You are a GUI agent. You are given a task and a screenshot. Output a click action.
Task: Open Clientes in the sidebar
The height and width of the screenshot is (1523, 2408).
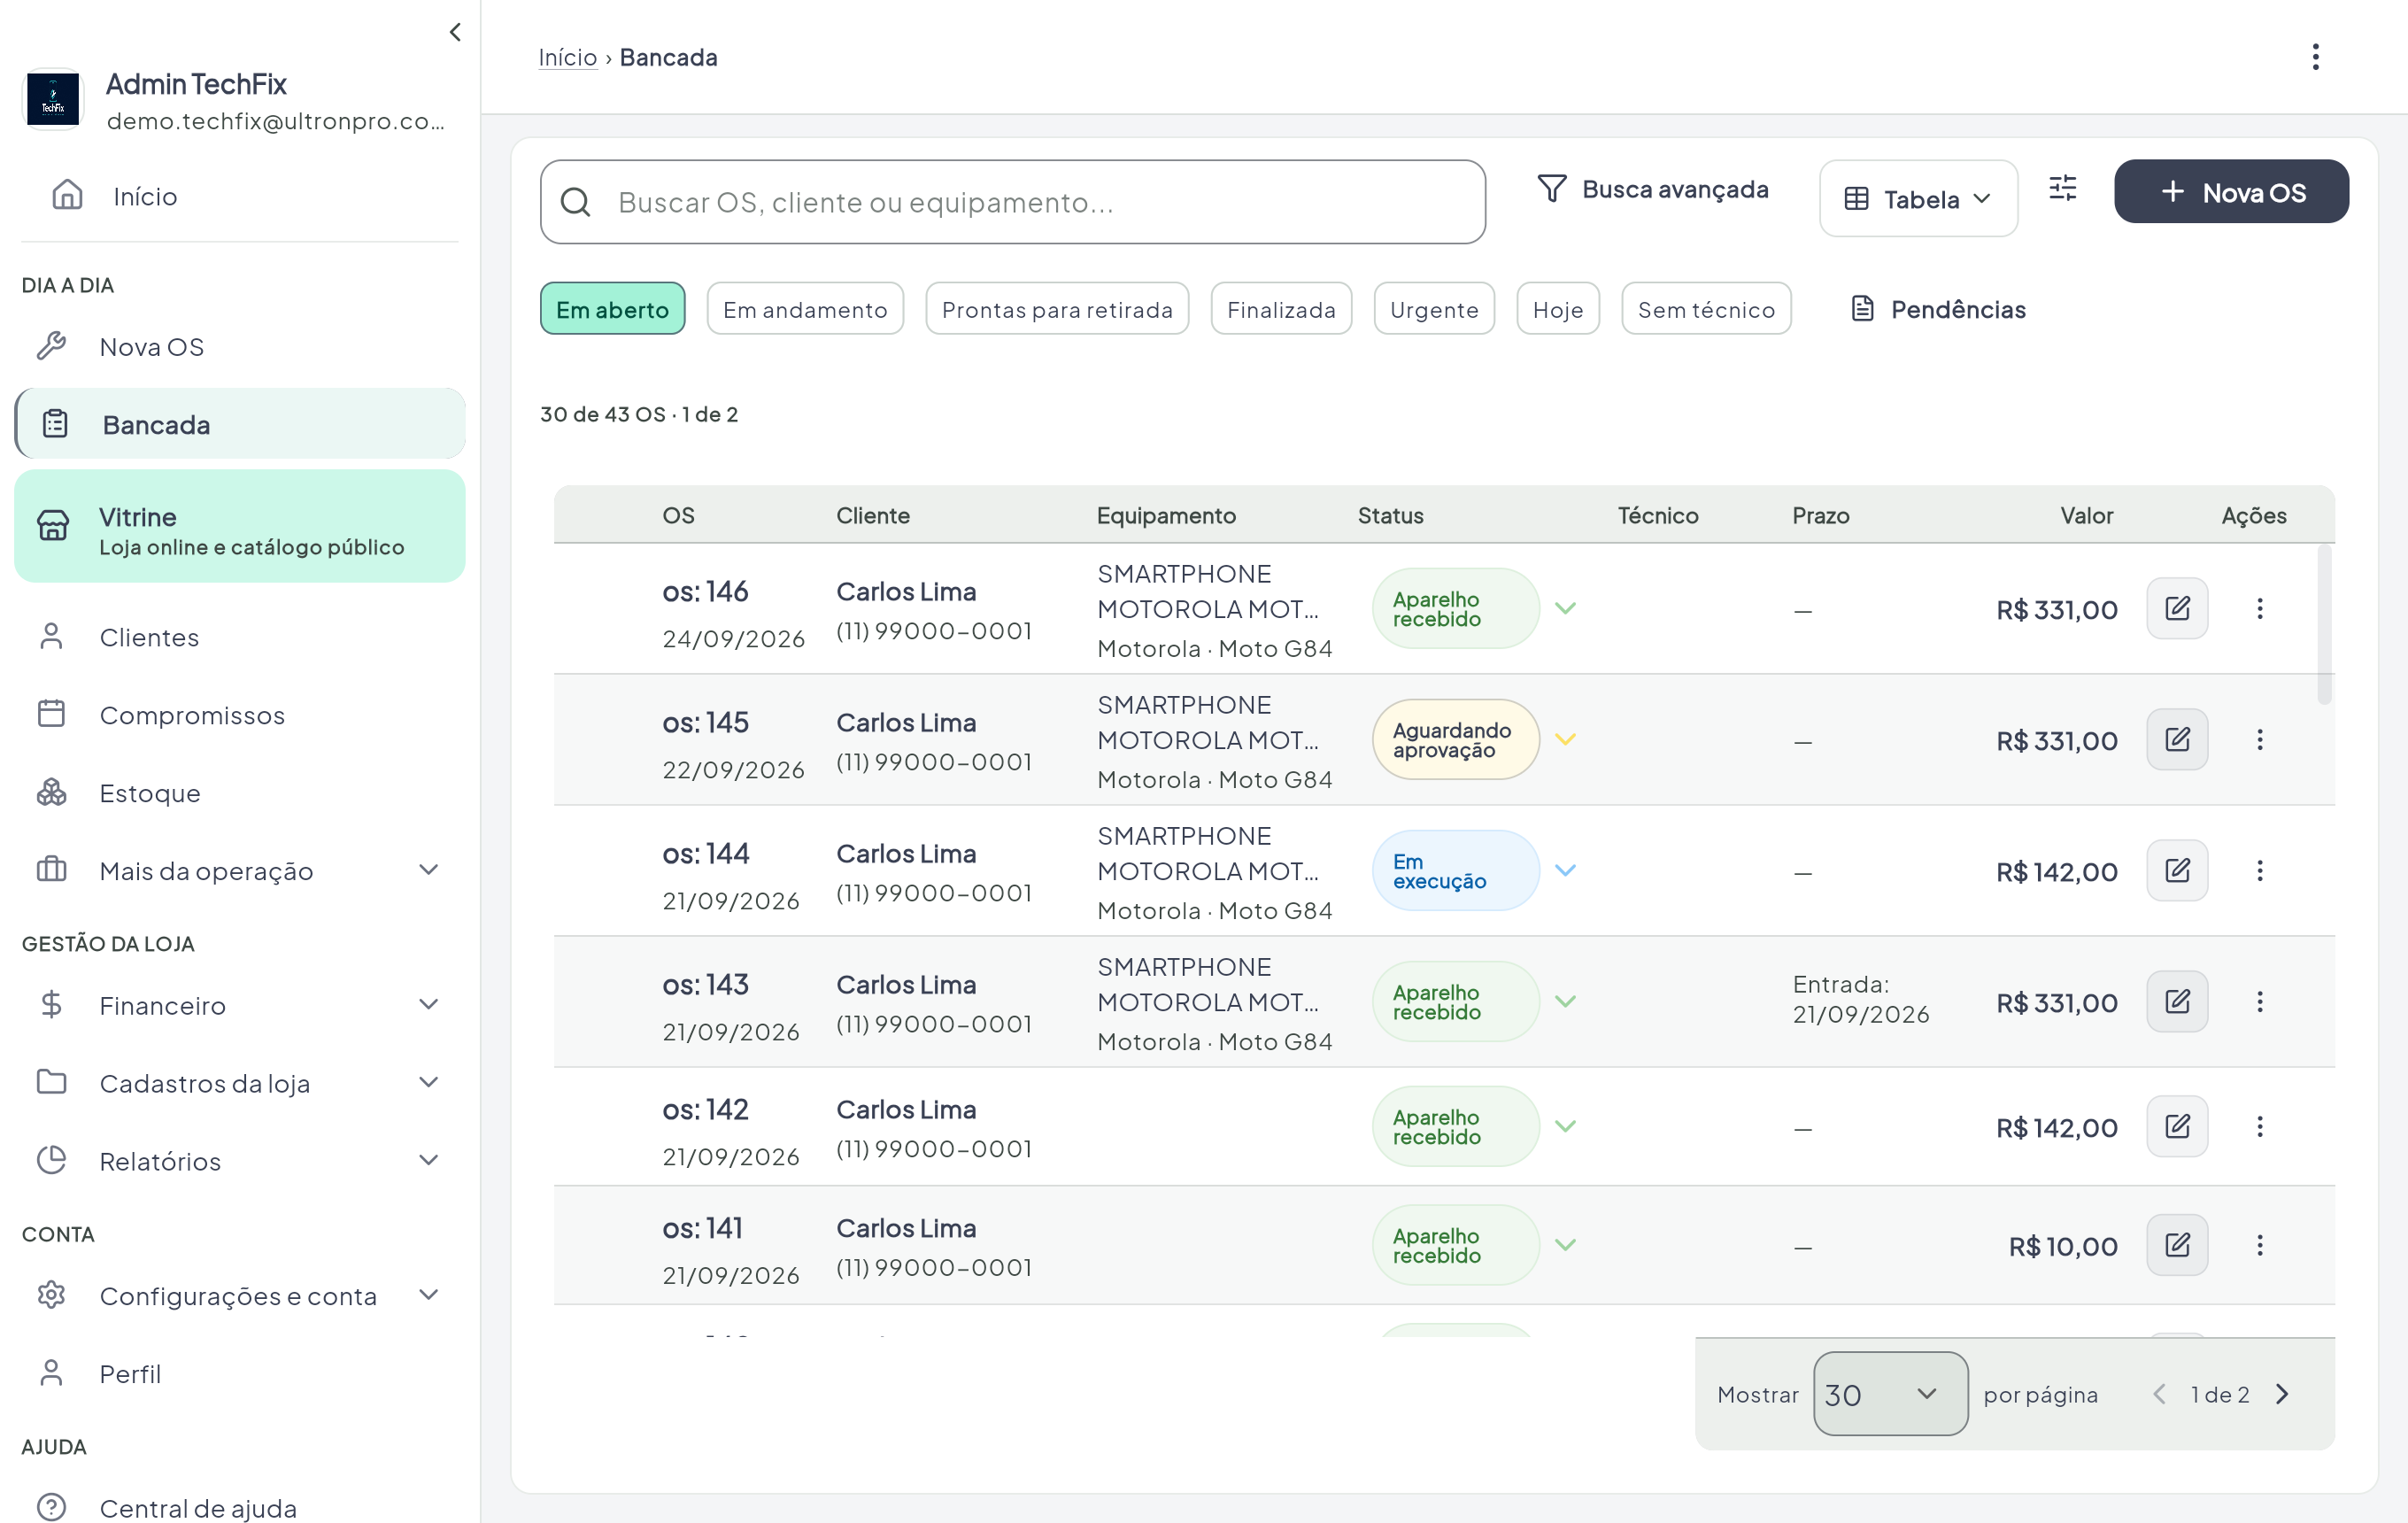point(240,636)
